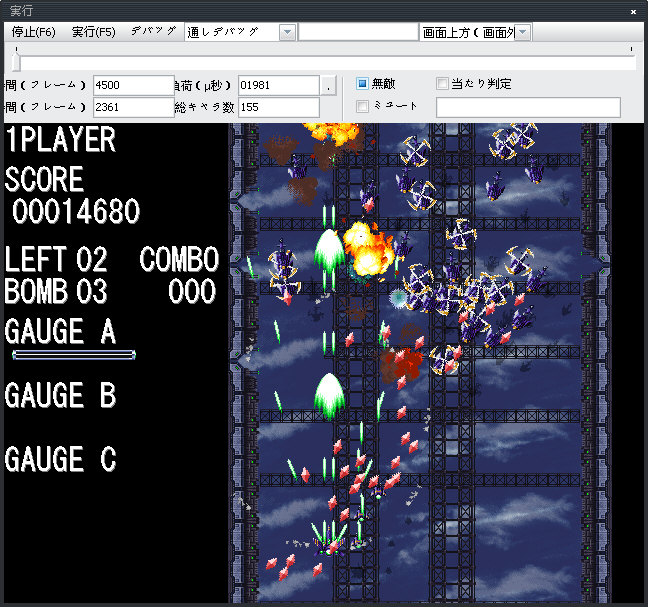Click the GAUGE A bar
648x607 pixels.
click(74, 355)
